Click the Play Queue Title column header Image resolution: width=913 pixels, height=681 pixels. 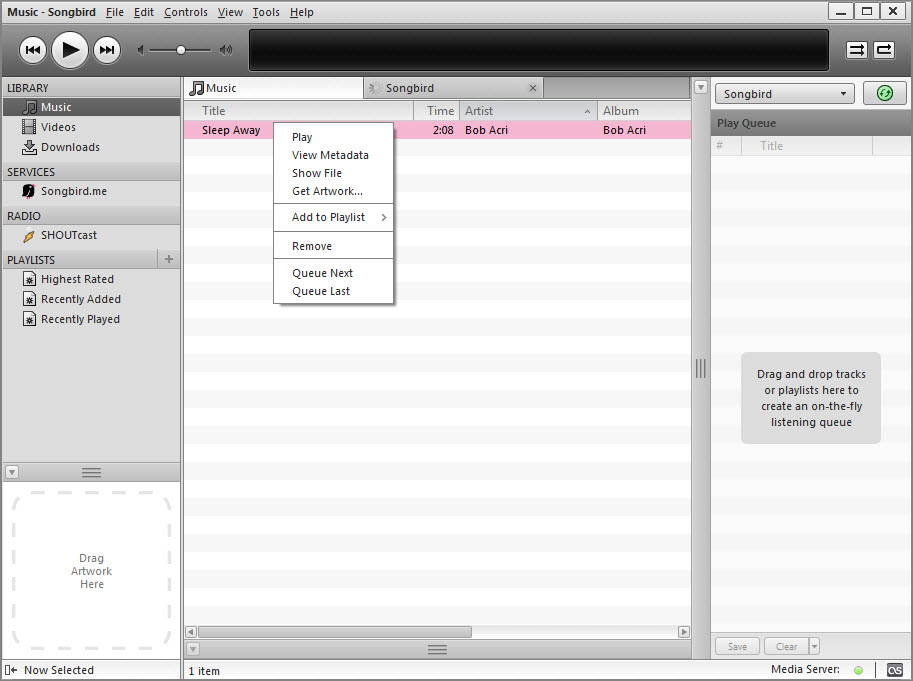[x=807, y=146]
